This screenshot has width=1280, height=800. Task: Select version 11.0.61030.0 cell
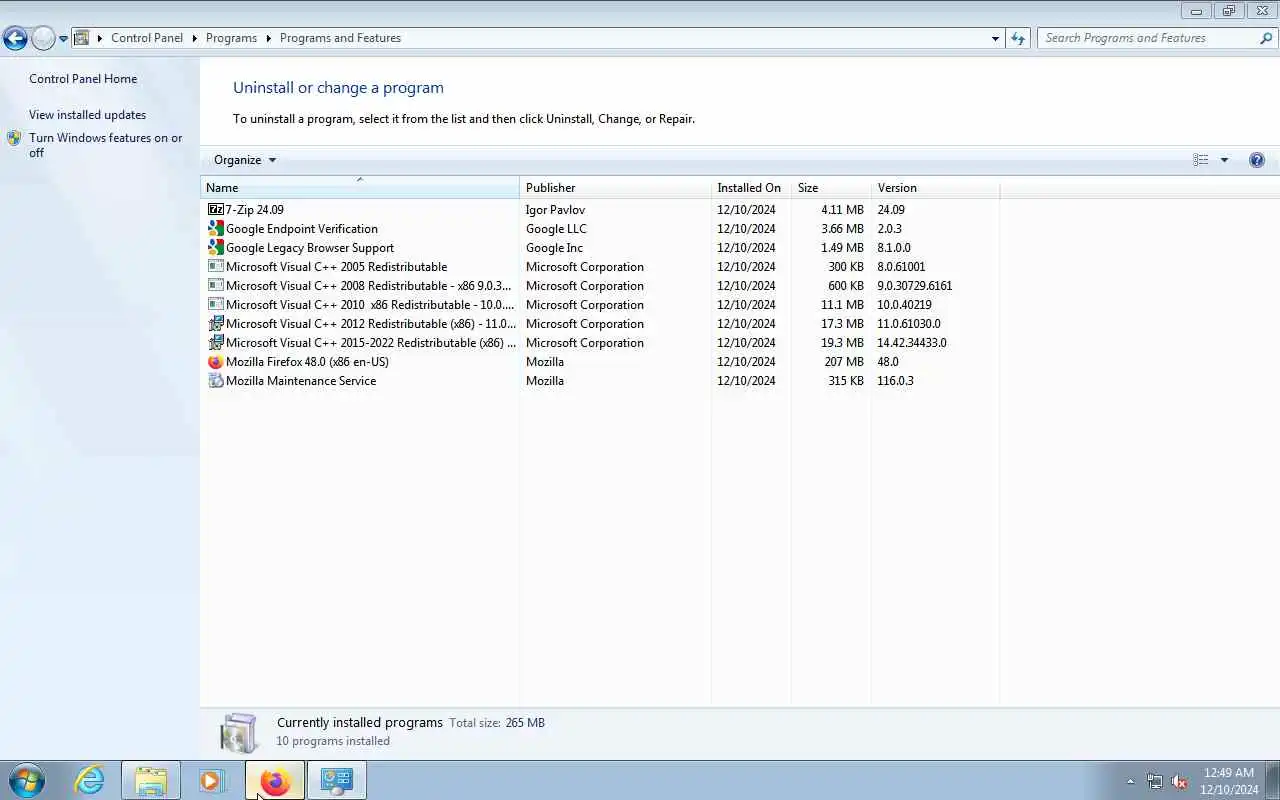[x=909, y=324]
